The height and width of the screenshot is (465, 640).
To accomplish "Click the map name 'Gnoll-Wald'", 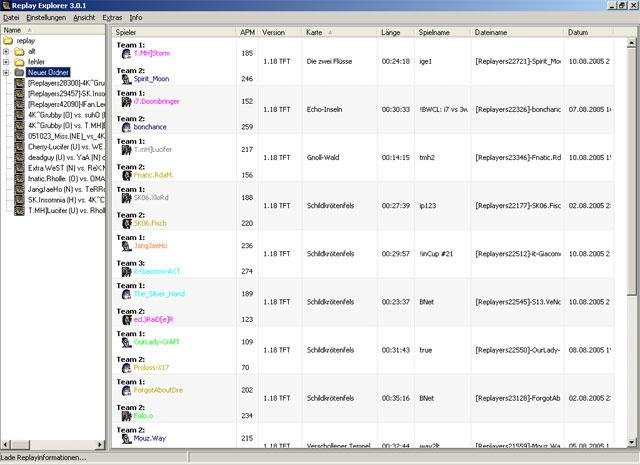I will click(323, 158).
